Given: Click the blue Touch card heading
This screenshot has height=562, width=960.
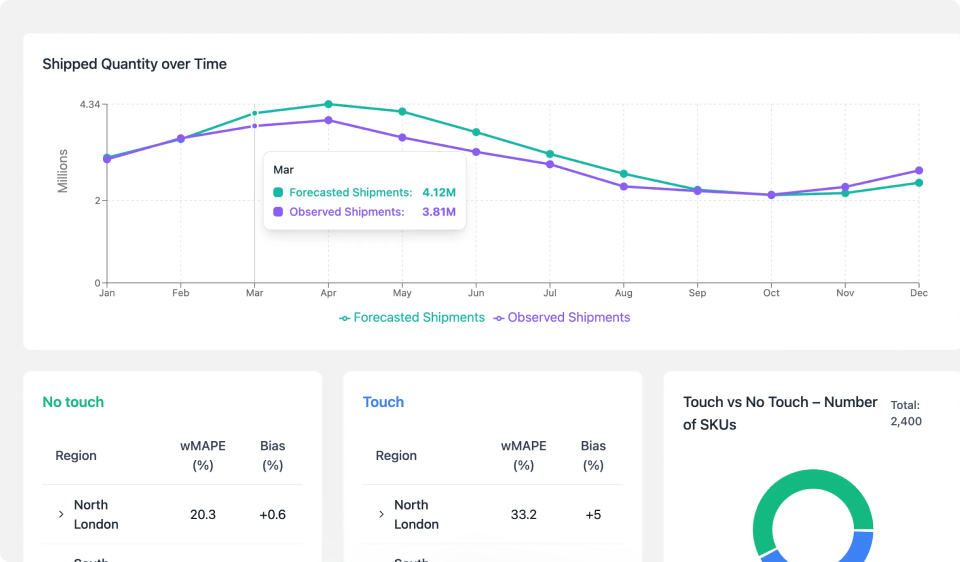Looking at the screenshot, I should pyautogui.click(x=383, y=402).
